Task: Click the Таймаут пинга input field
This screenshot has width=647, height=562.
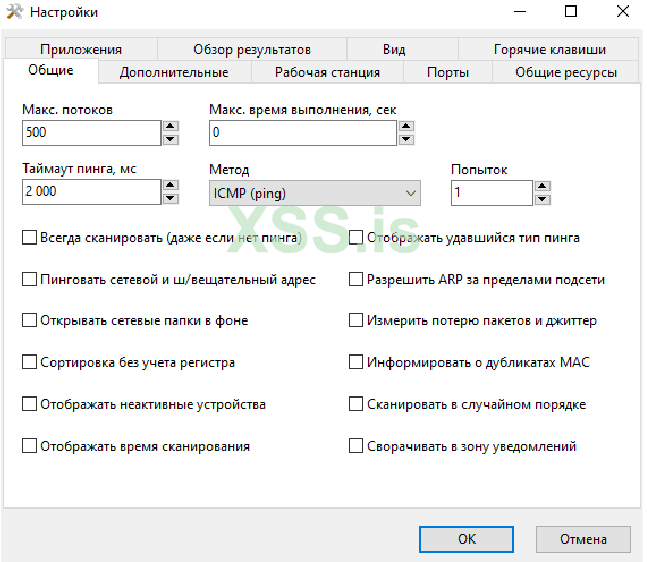Action: 92,192
